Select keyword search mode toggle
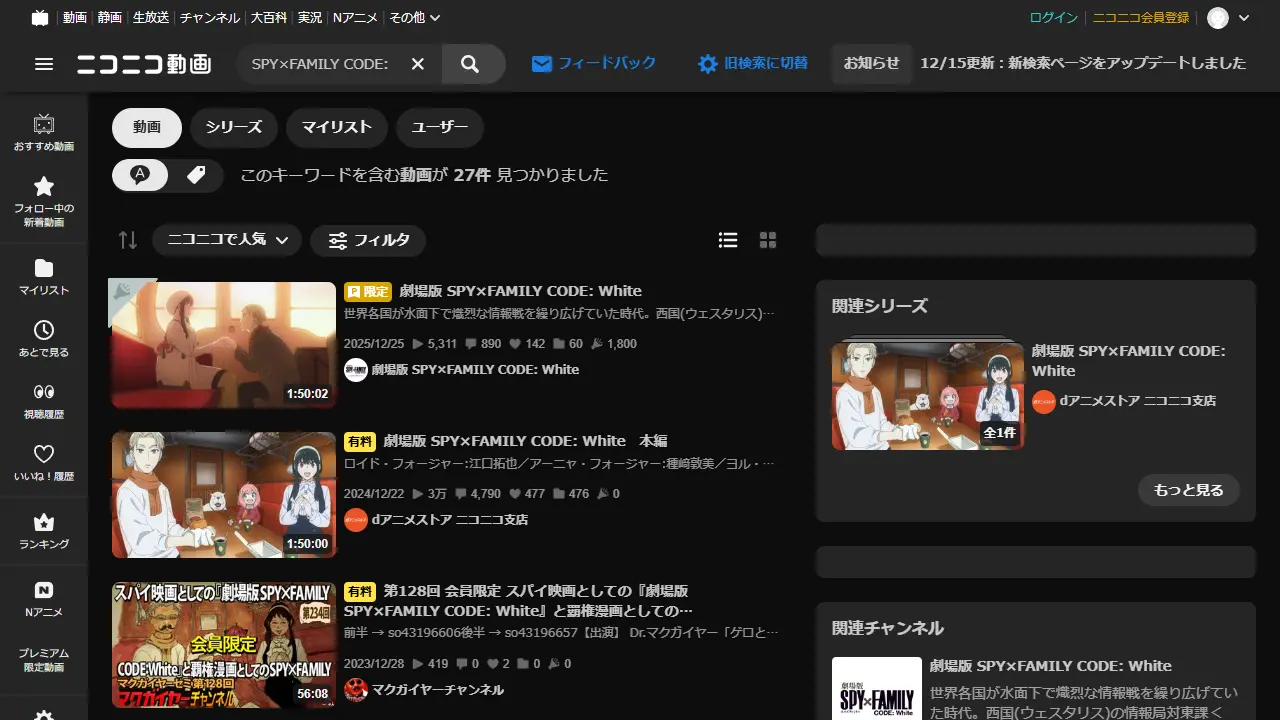The height and width of the screenshot is (720, 1280). [141, 175]
